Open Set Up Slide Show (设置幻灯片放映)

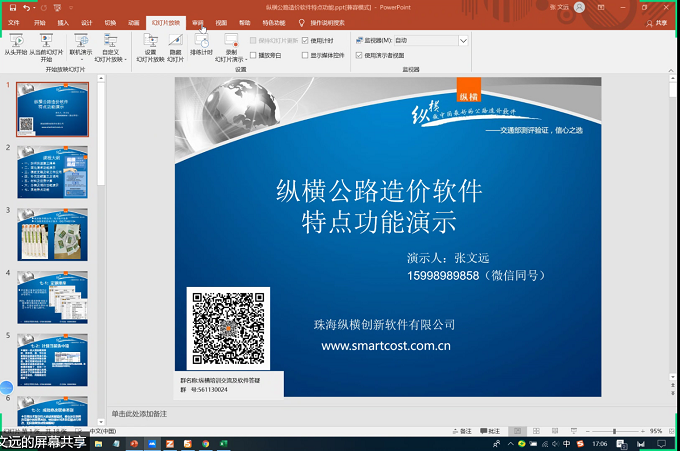coord(150,48)
